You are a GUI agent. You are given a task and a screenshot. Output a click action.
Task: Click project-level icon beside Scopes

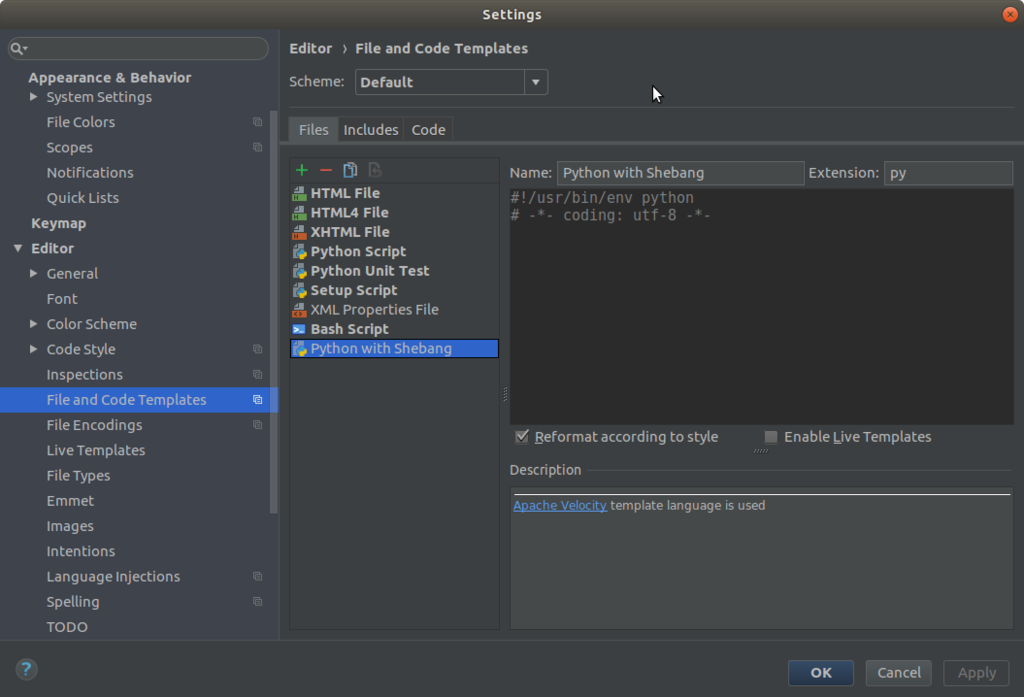(257, 148)
